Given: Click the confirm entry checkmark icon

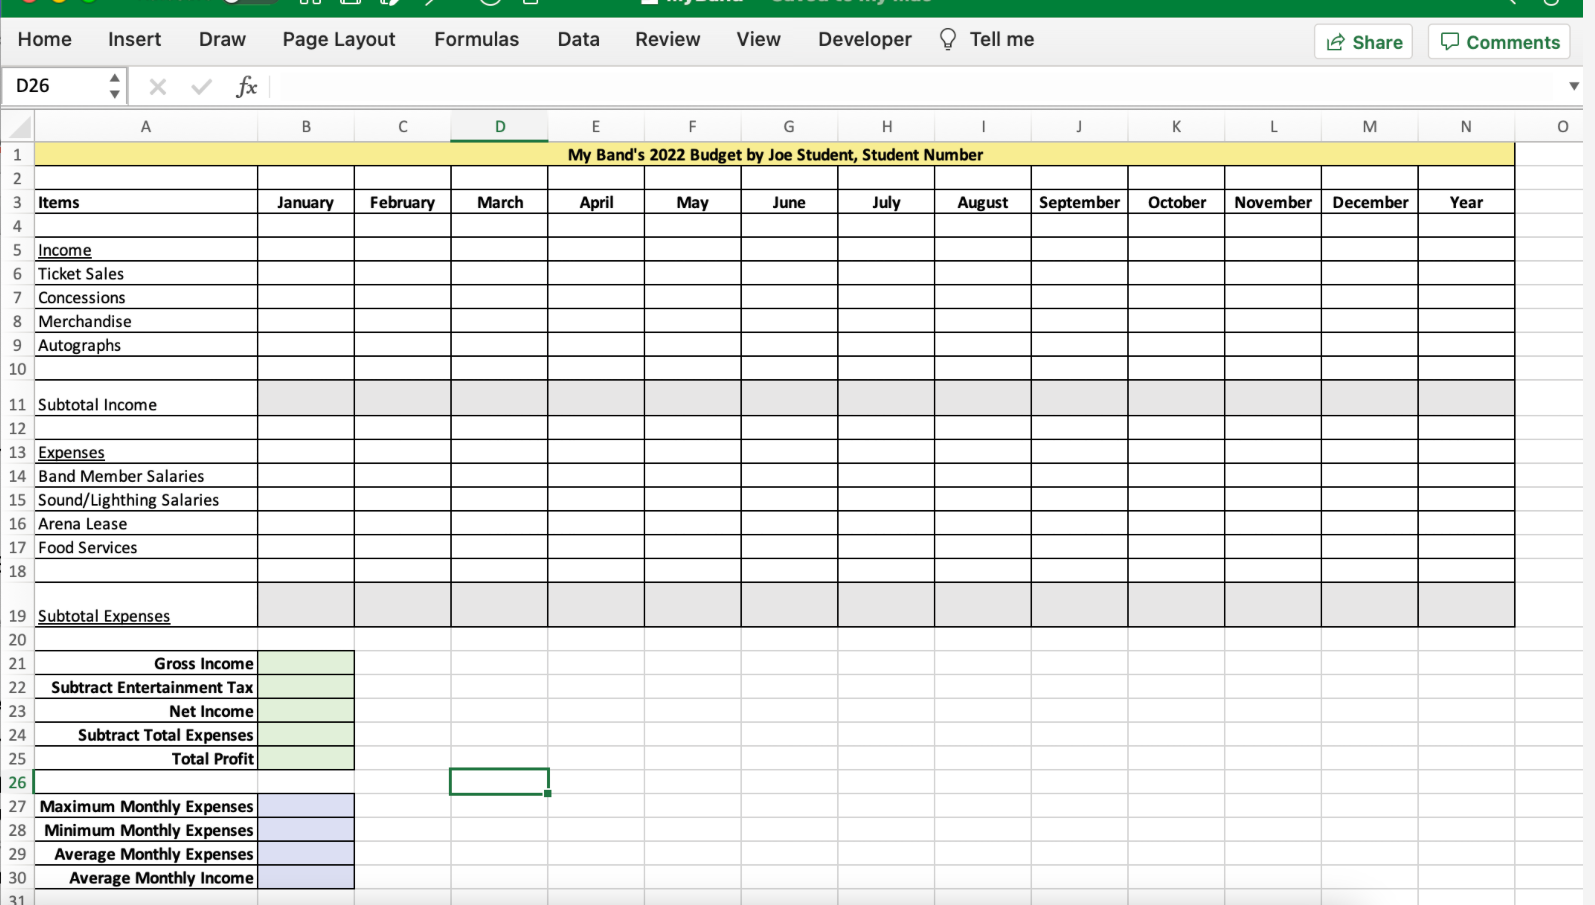Looking at the screenshot, I should pyautogui.click(x=201, y=87).
